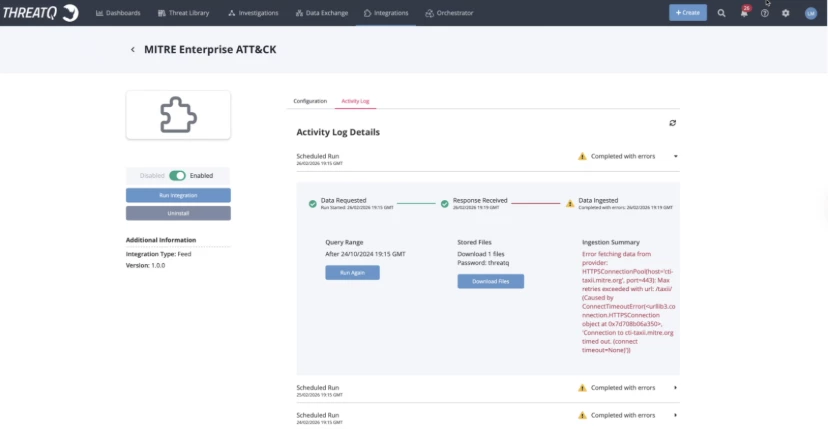Screen dimensions: 828x430
Task: Click the Download Files button
Action: coord(491,282)
